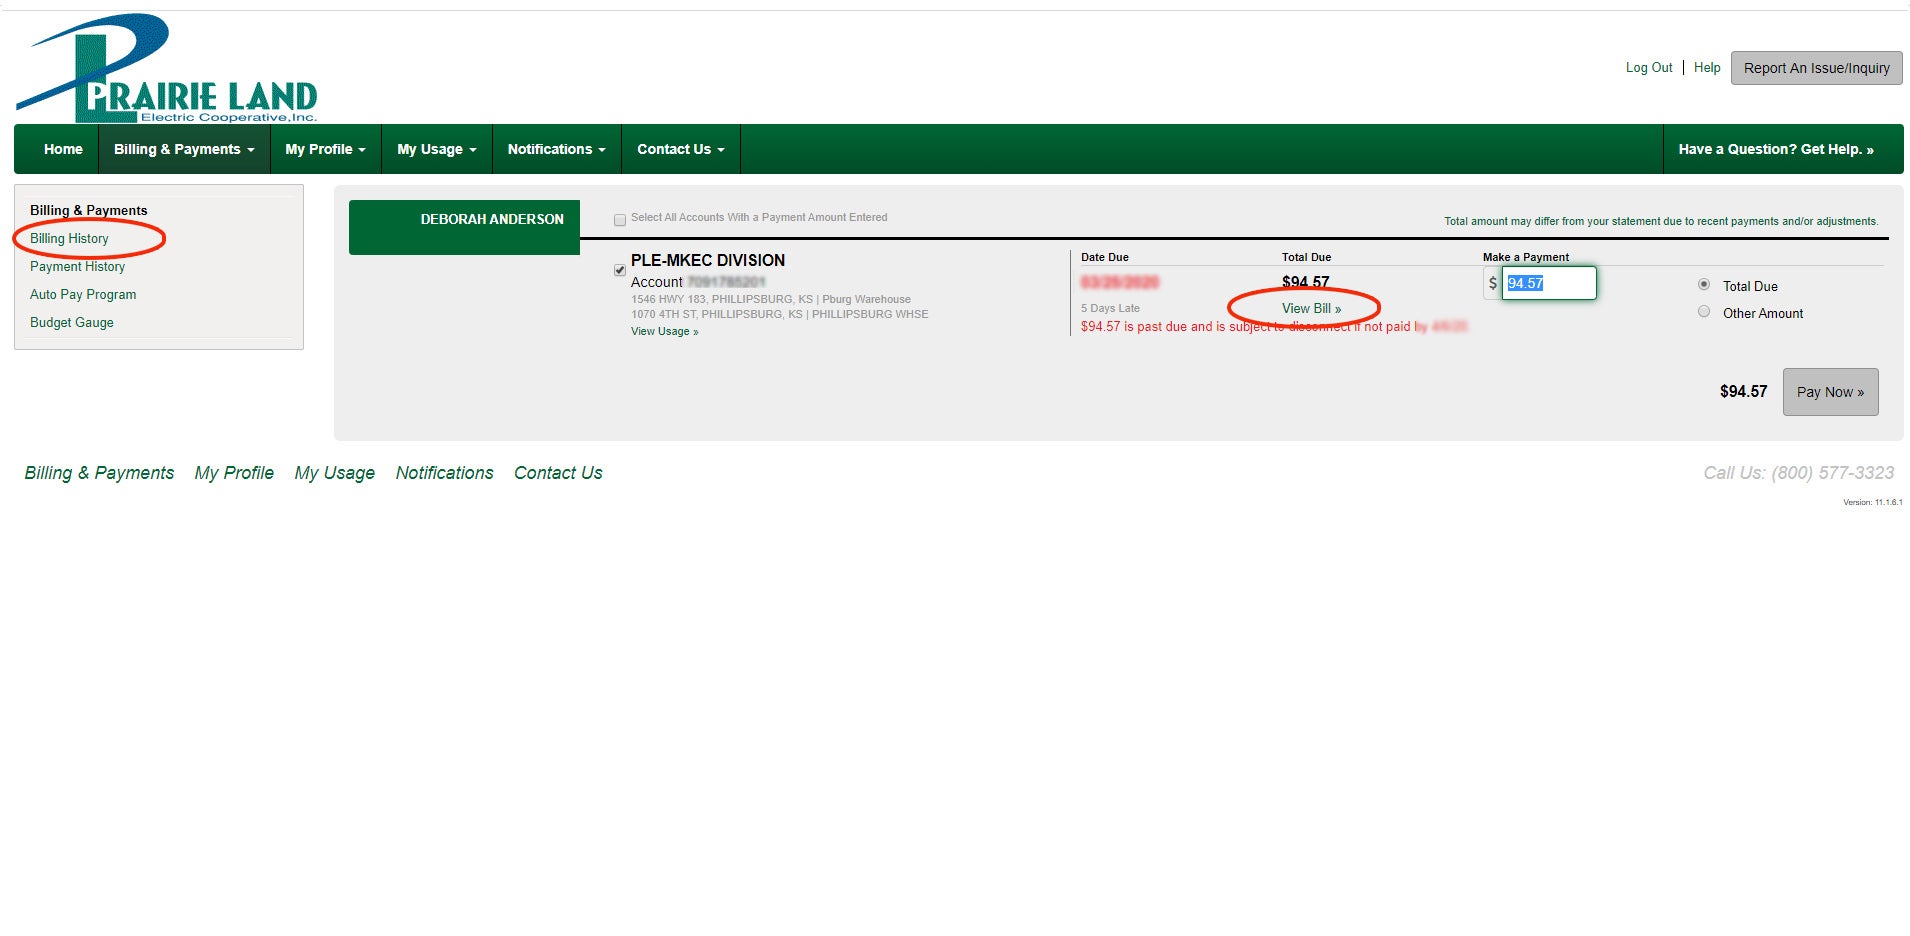The width and height of the screenshot is (1910, 936).
Task: Open Payment History in the sidebar
Action: (77, 266)
